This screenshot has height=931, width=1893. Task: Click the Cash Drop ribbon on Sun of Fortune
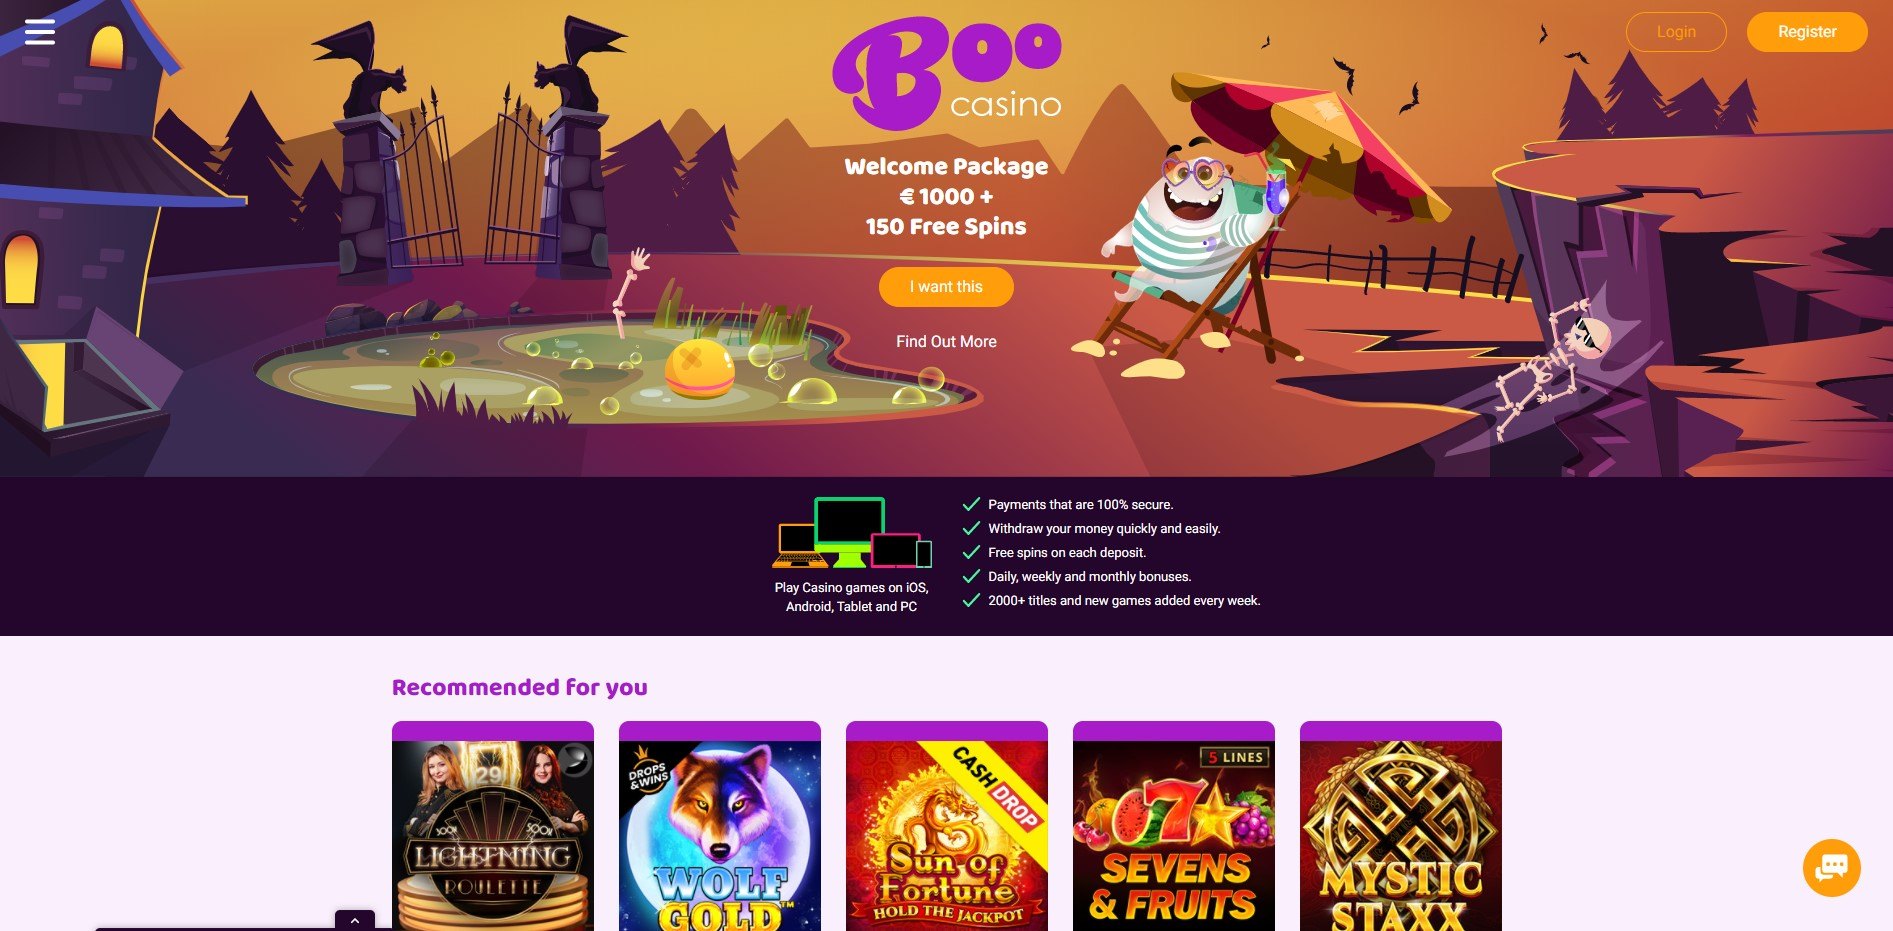pos(995,787)
